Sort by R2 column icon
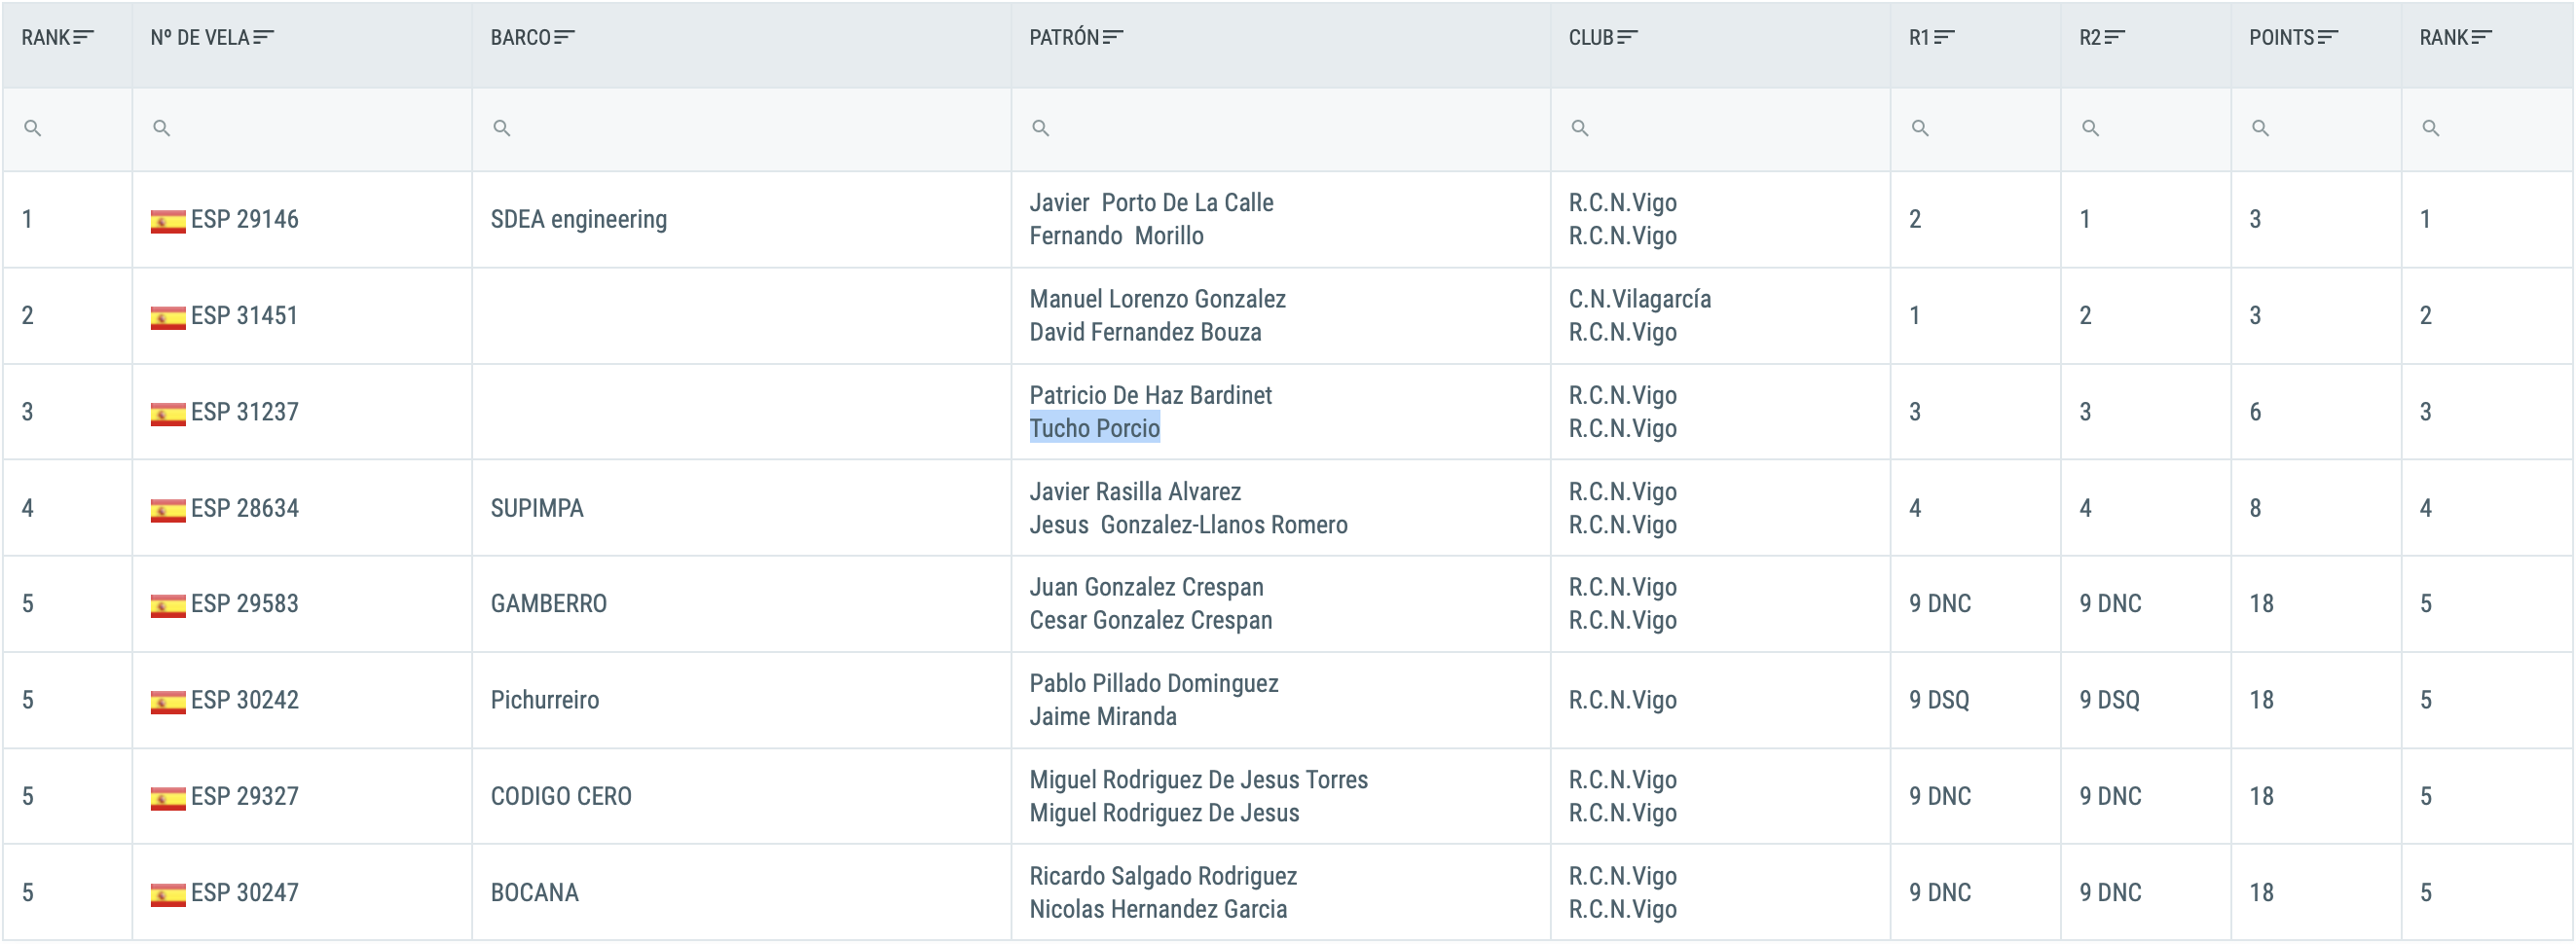The image size is (2576, 944). pos(2115,37)
